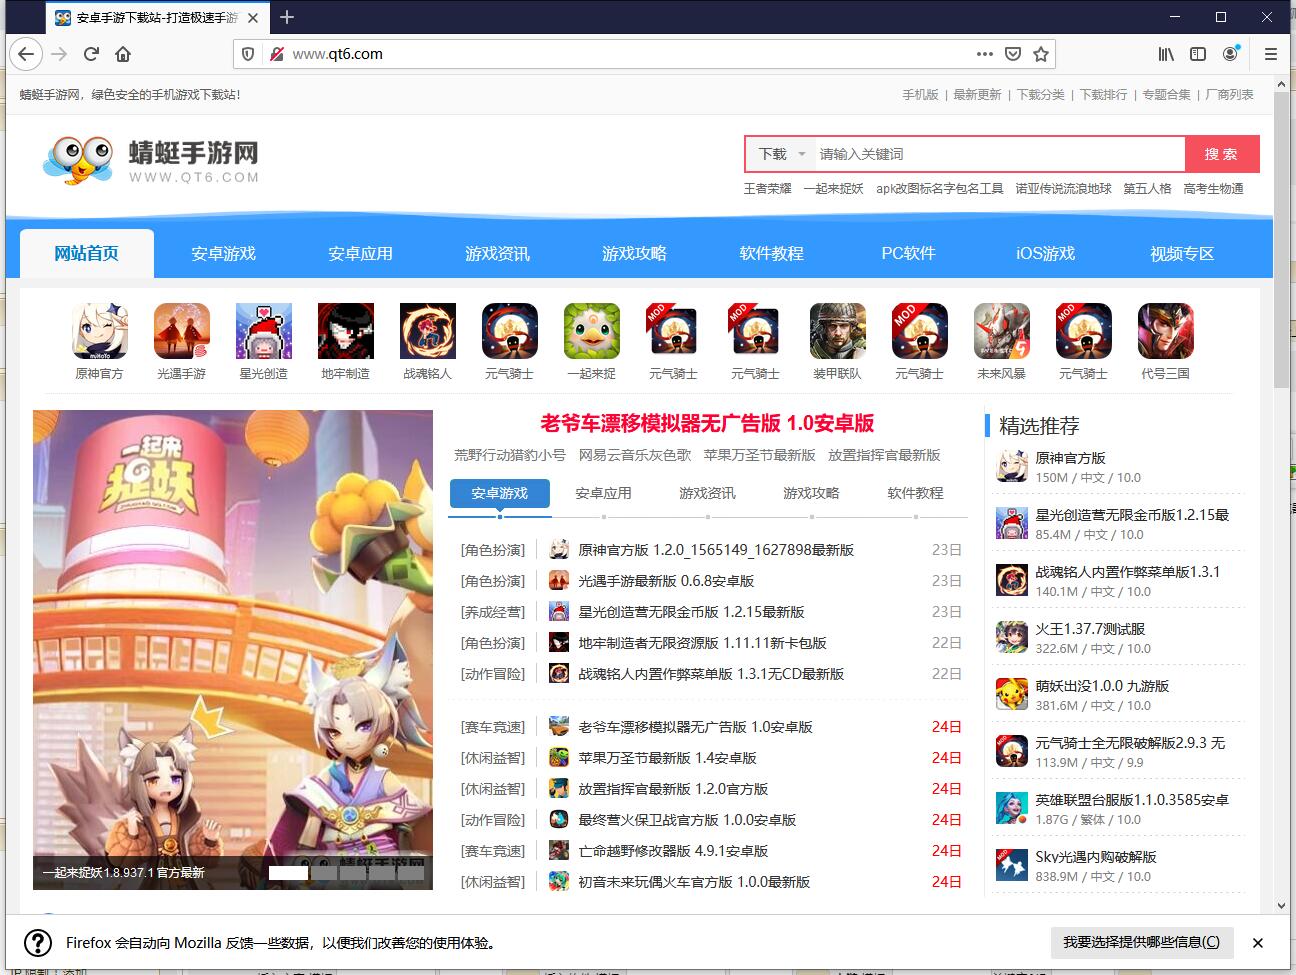Screen dimensions: 1296x975
Task: Reload the page with the refresh icon
Action: click(x=91, y=54)
